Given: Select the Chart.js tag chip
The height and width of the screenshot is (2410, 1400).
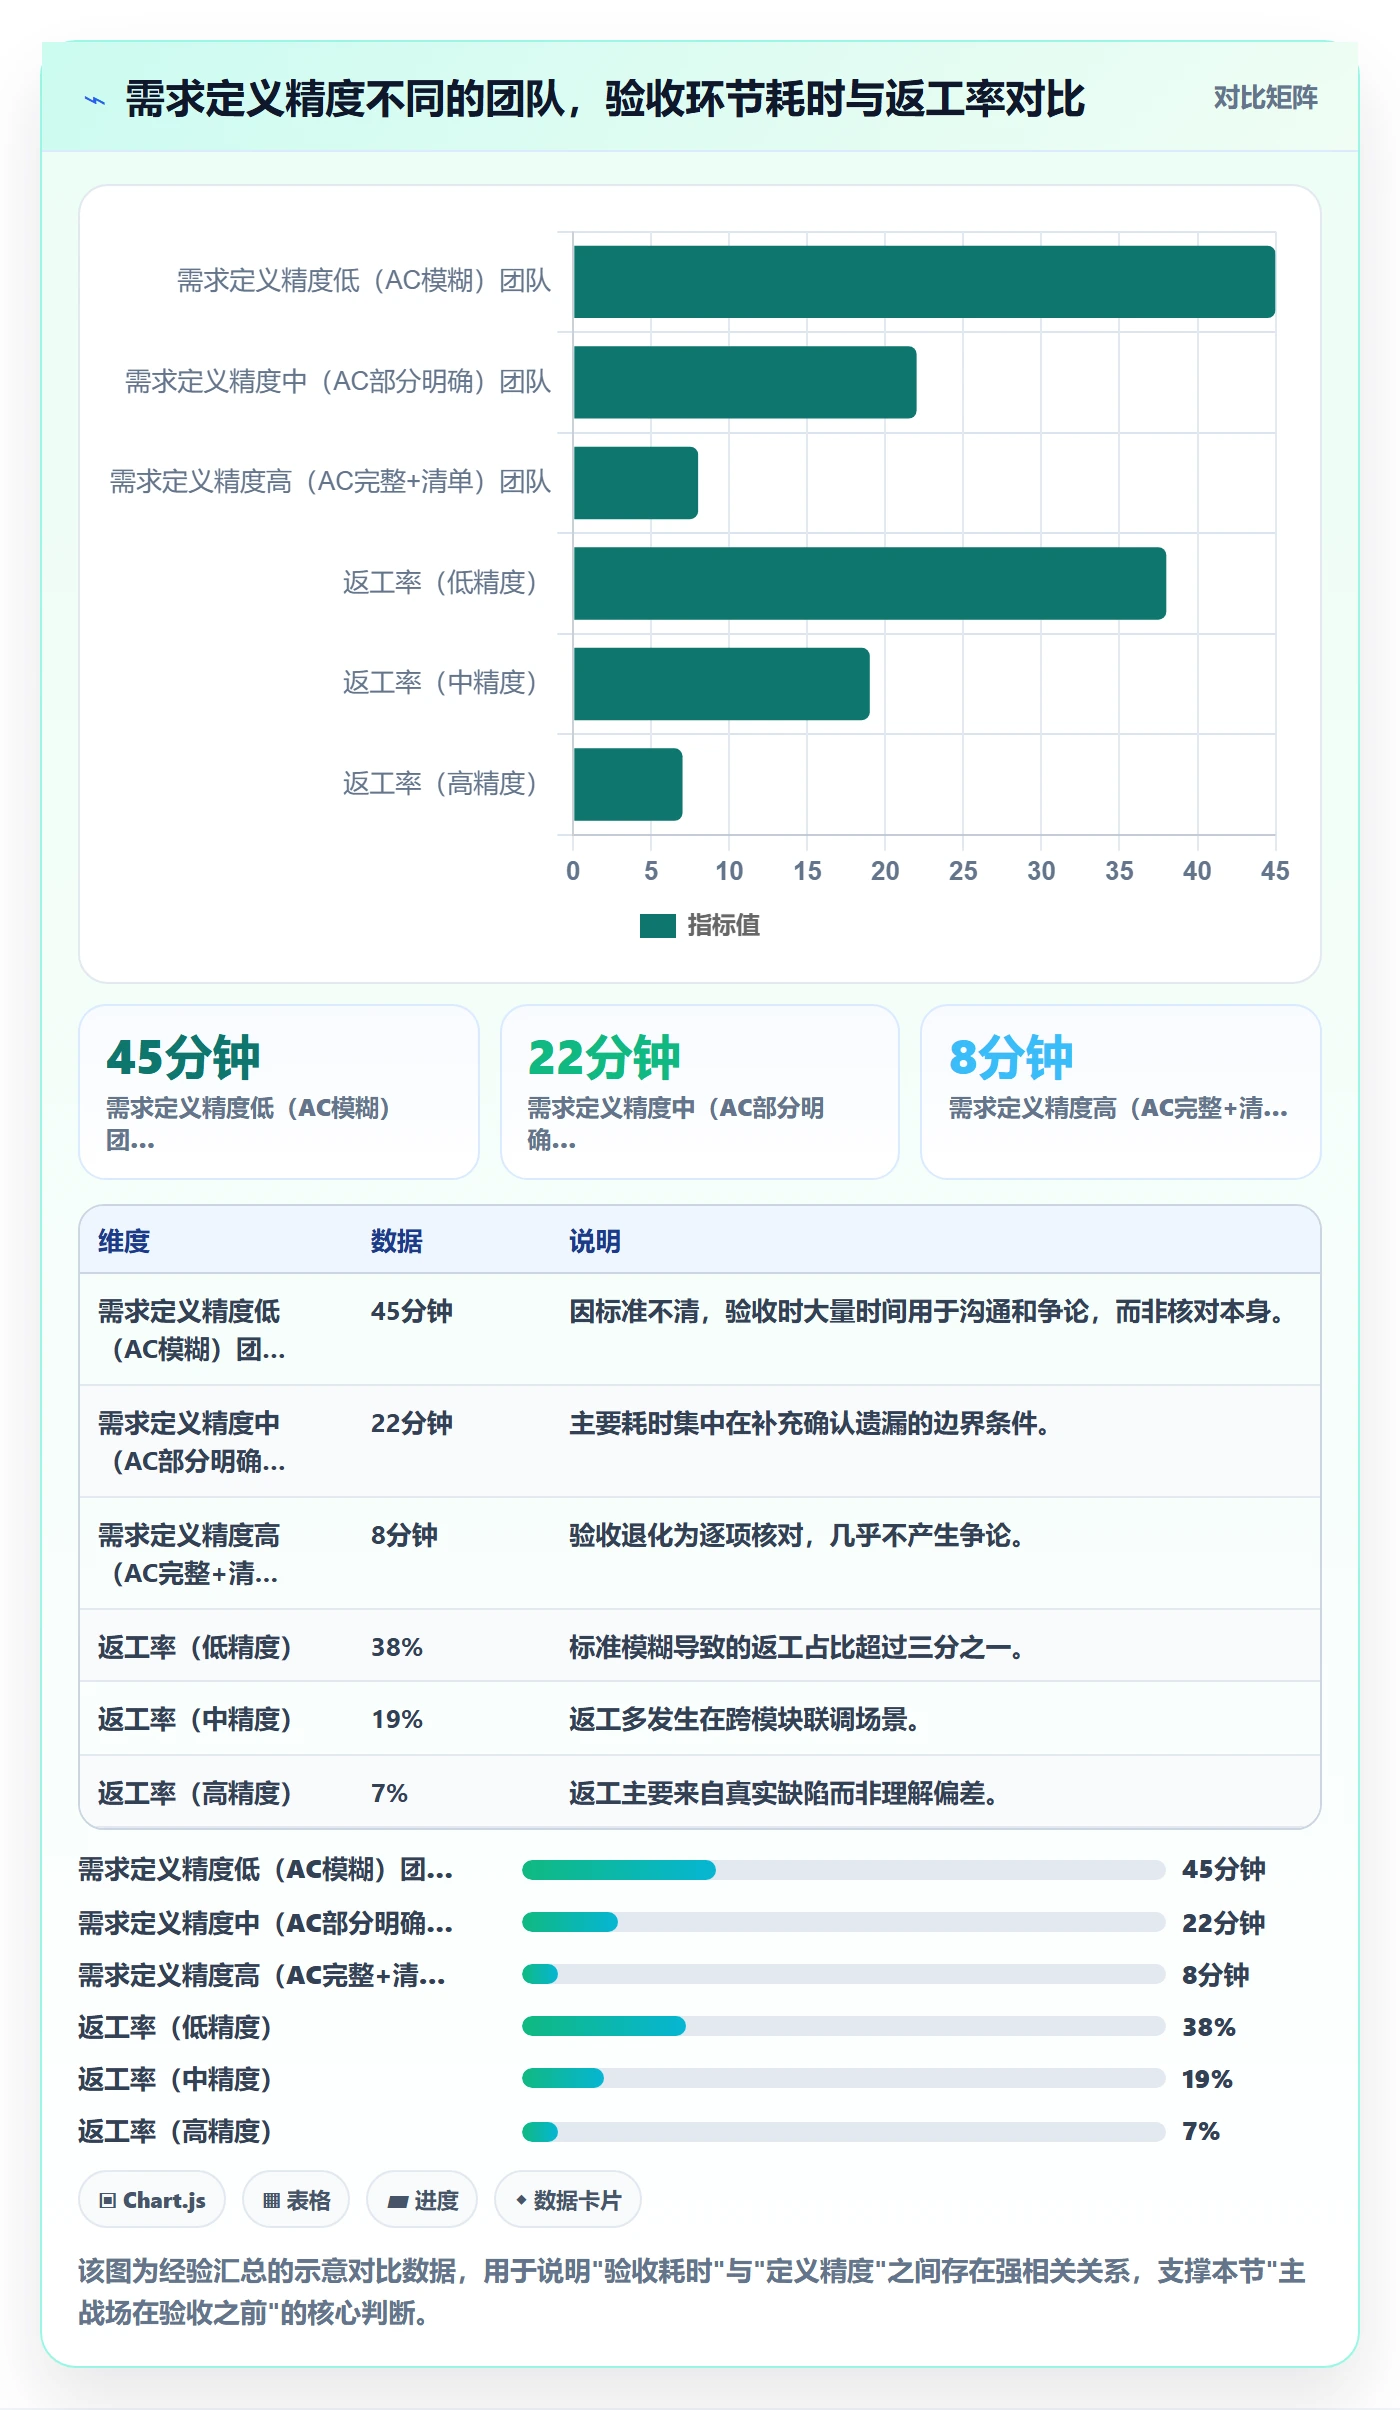Looking at the screenshot, I should tap(152, 2200).
